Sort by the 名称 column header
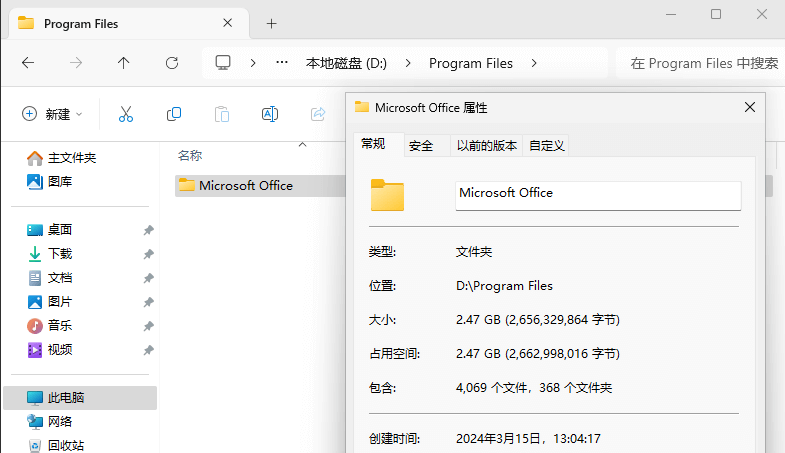The image size is (785, 453). click(x=190, y=156)
